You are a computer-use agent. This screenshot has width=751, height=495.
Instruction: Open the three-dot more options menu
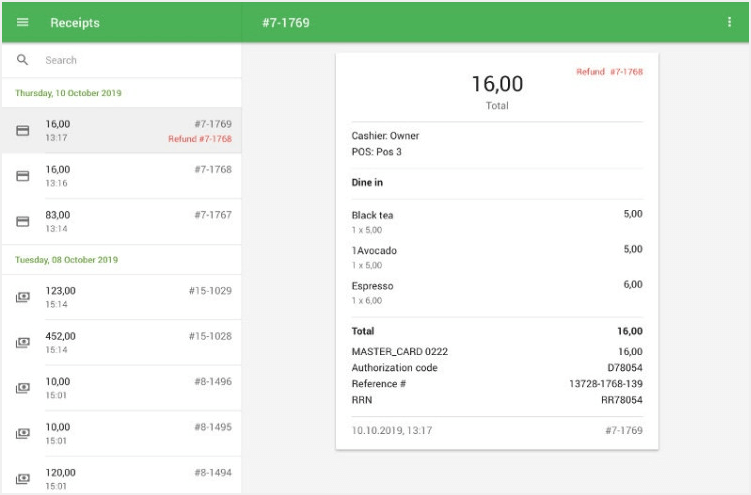(730, 22)
